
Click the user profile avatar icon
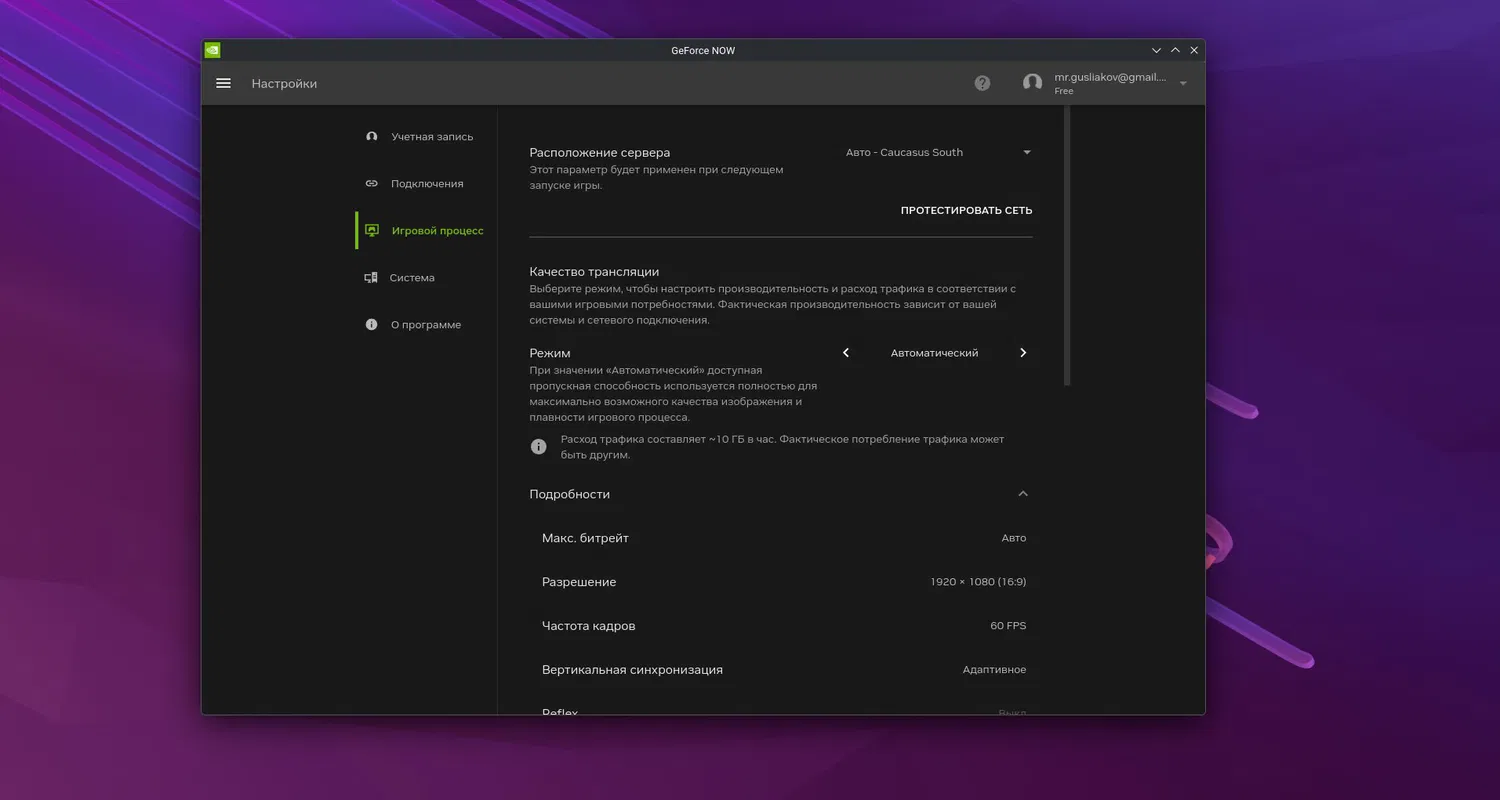pos(1033,83)
